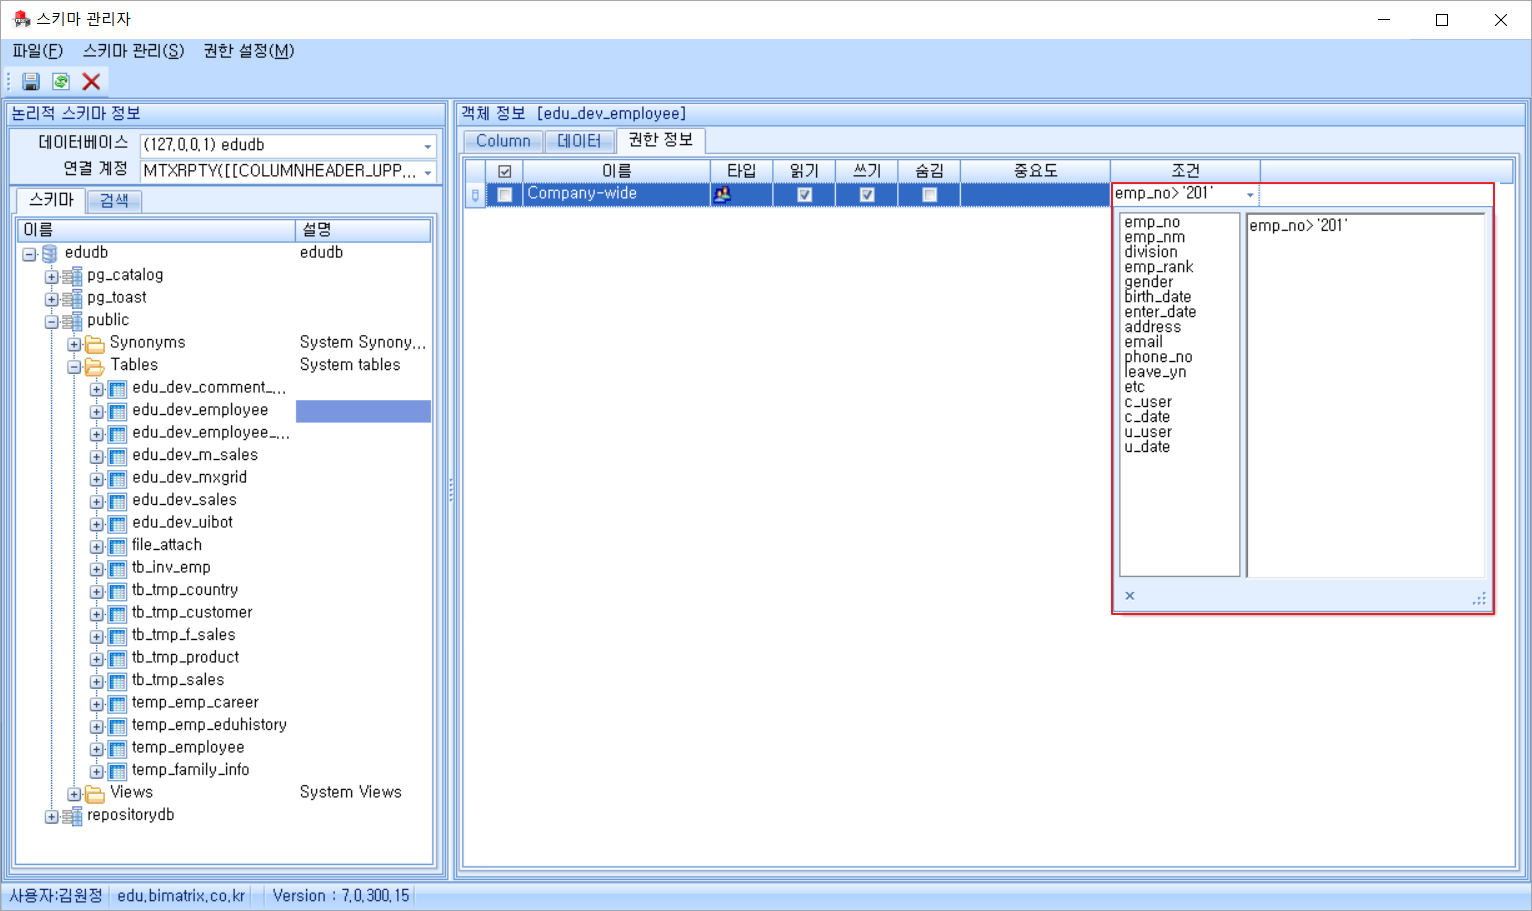
Task: Click the repositorydb schema icon
Action: tap(72, 816)
